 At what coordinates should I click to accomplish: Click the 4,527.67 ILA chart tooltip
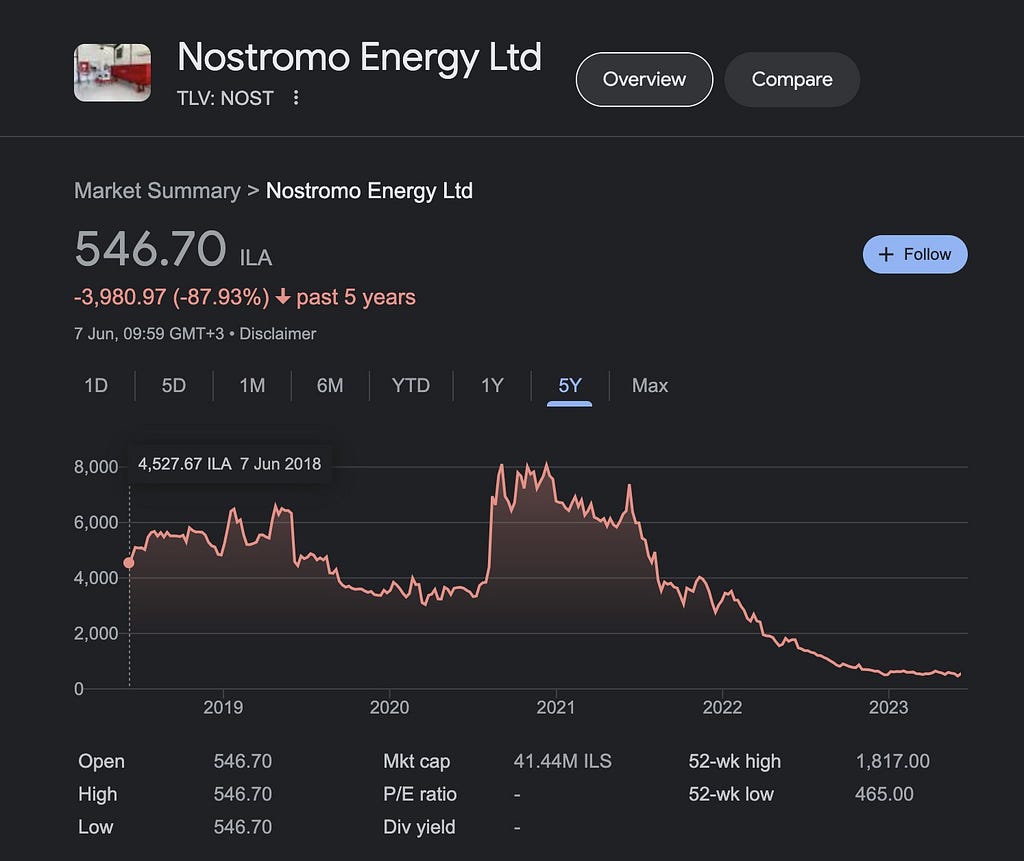229,464
